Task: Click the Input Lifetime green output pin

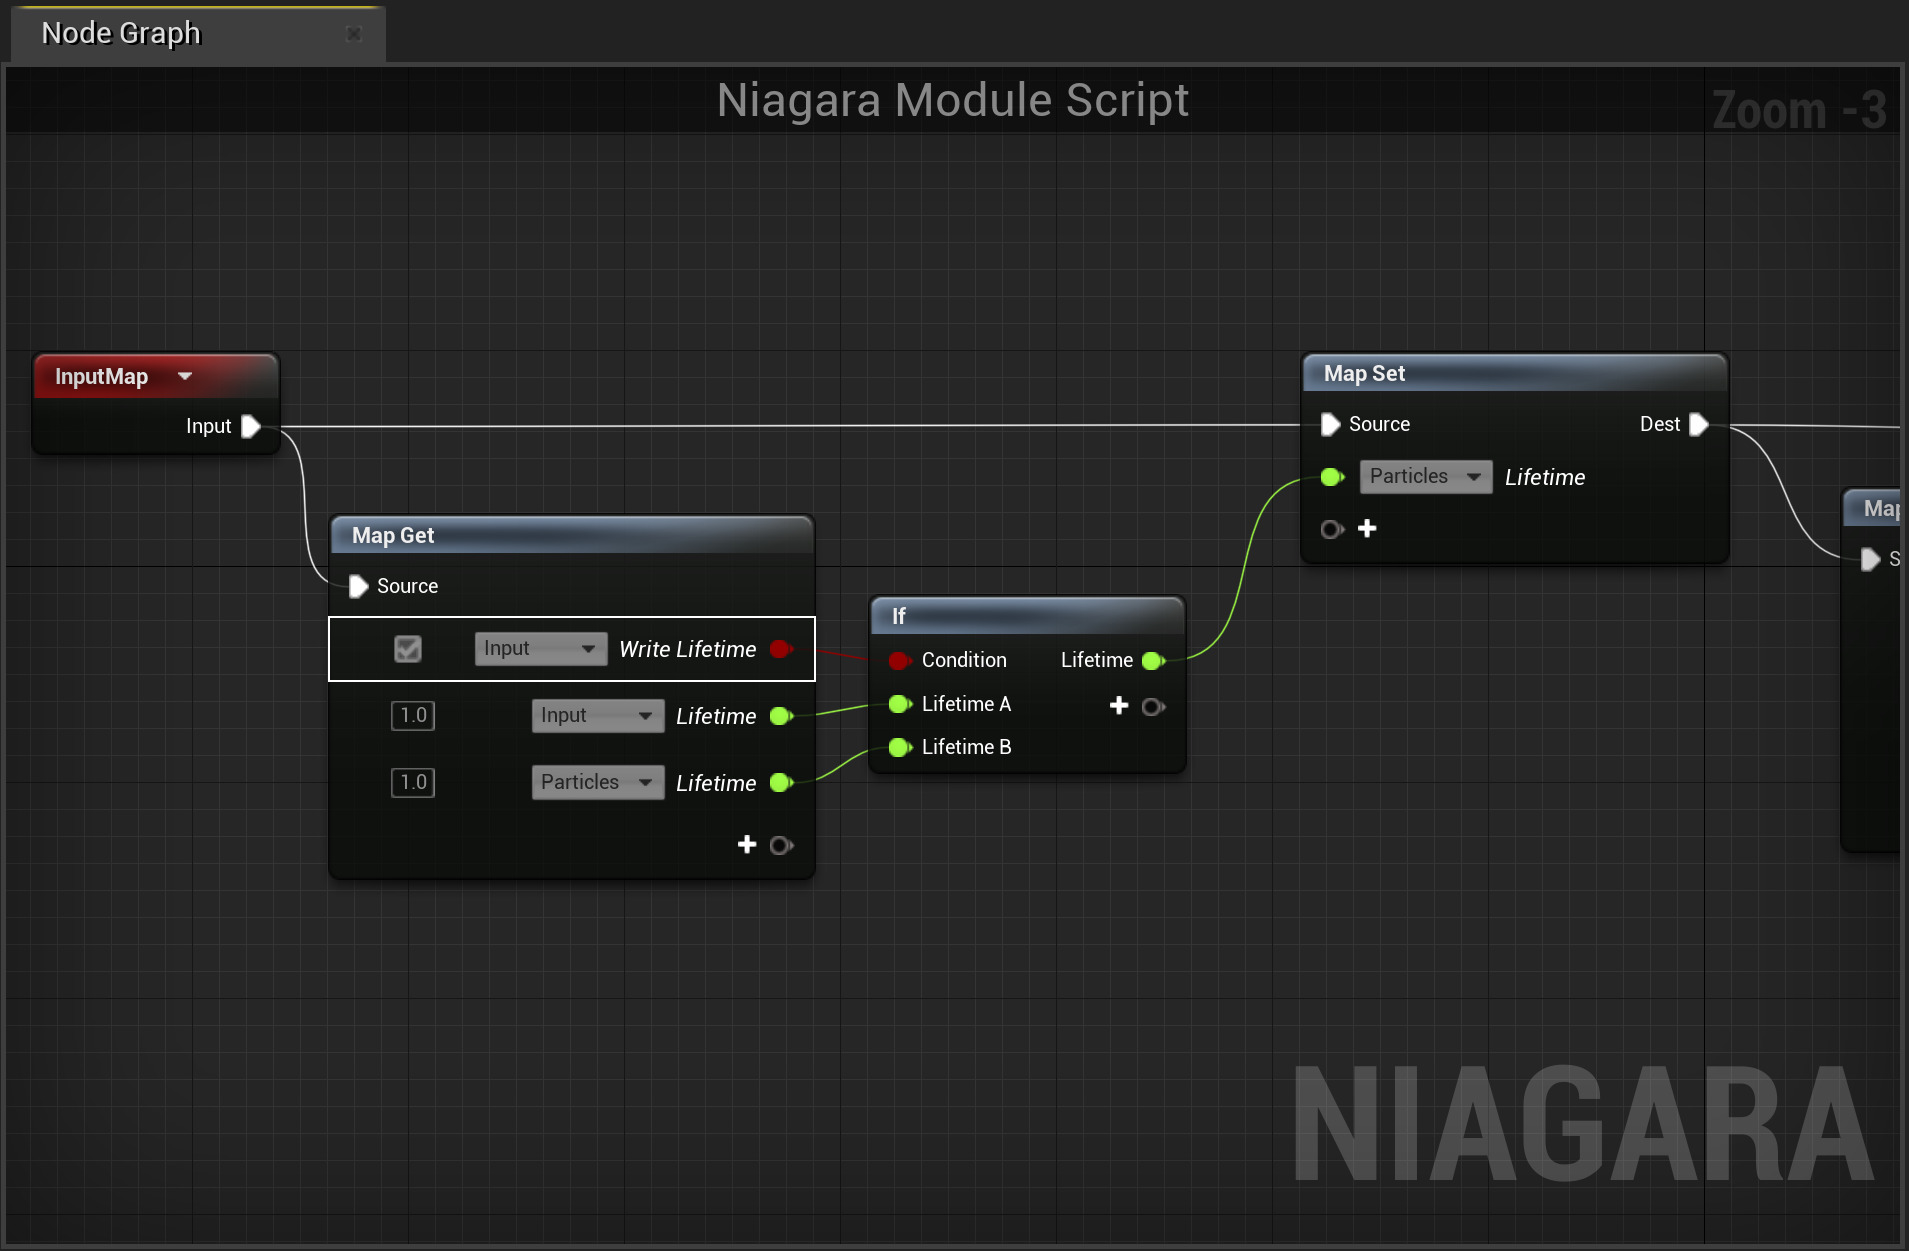Action: 782,716
